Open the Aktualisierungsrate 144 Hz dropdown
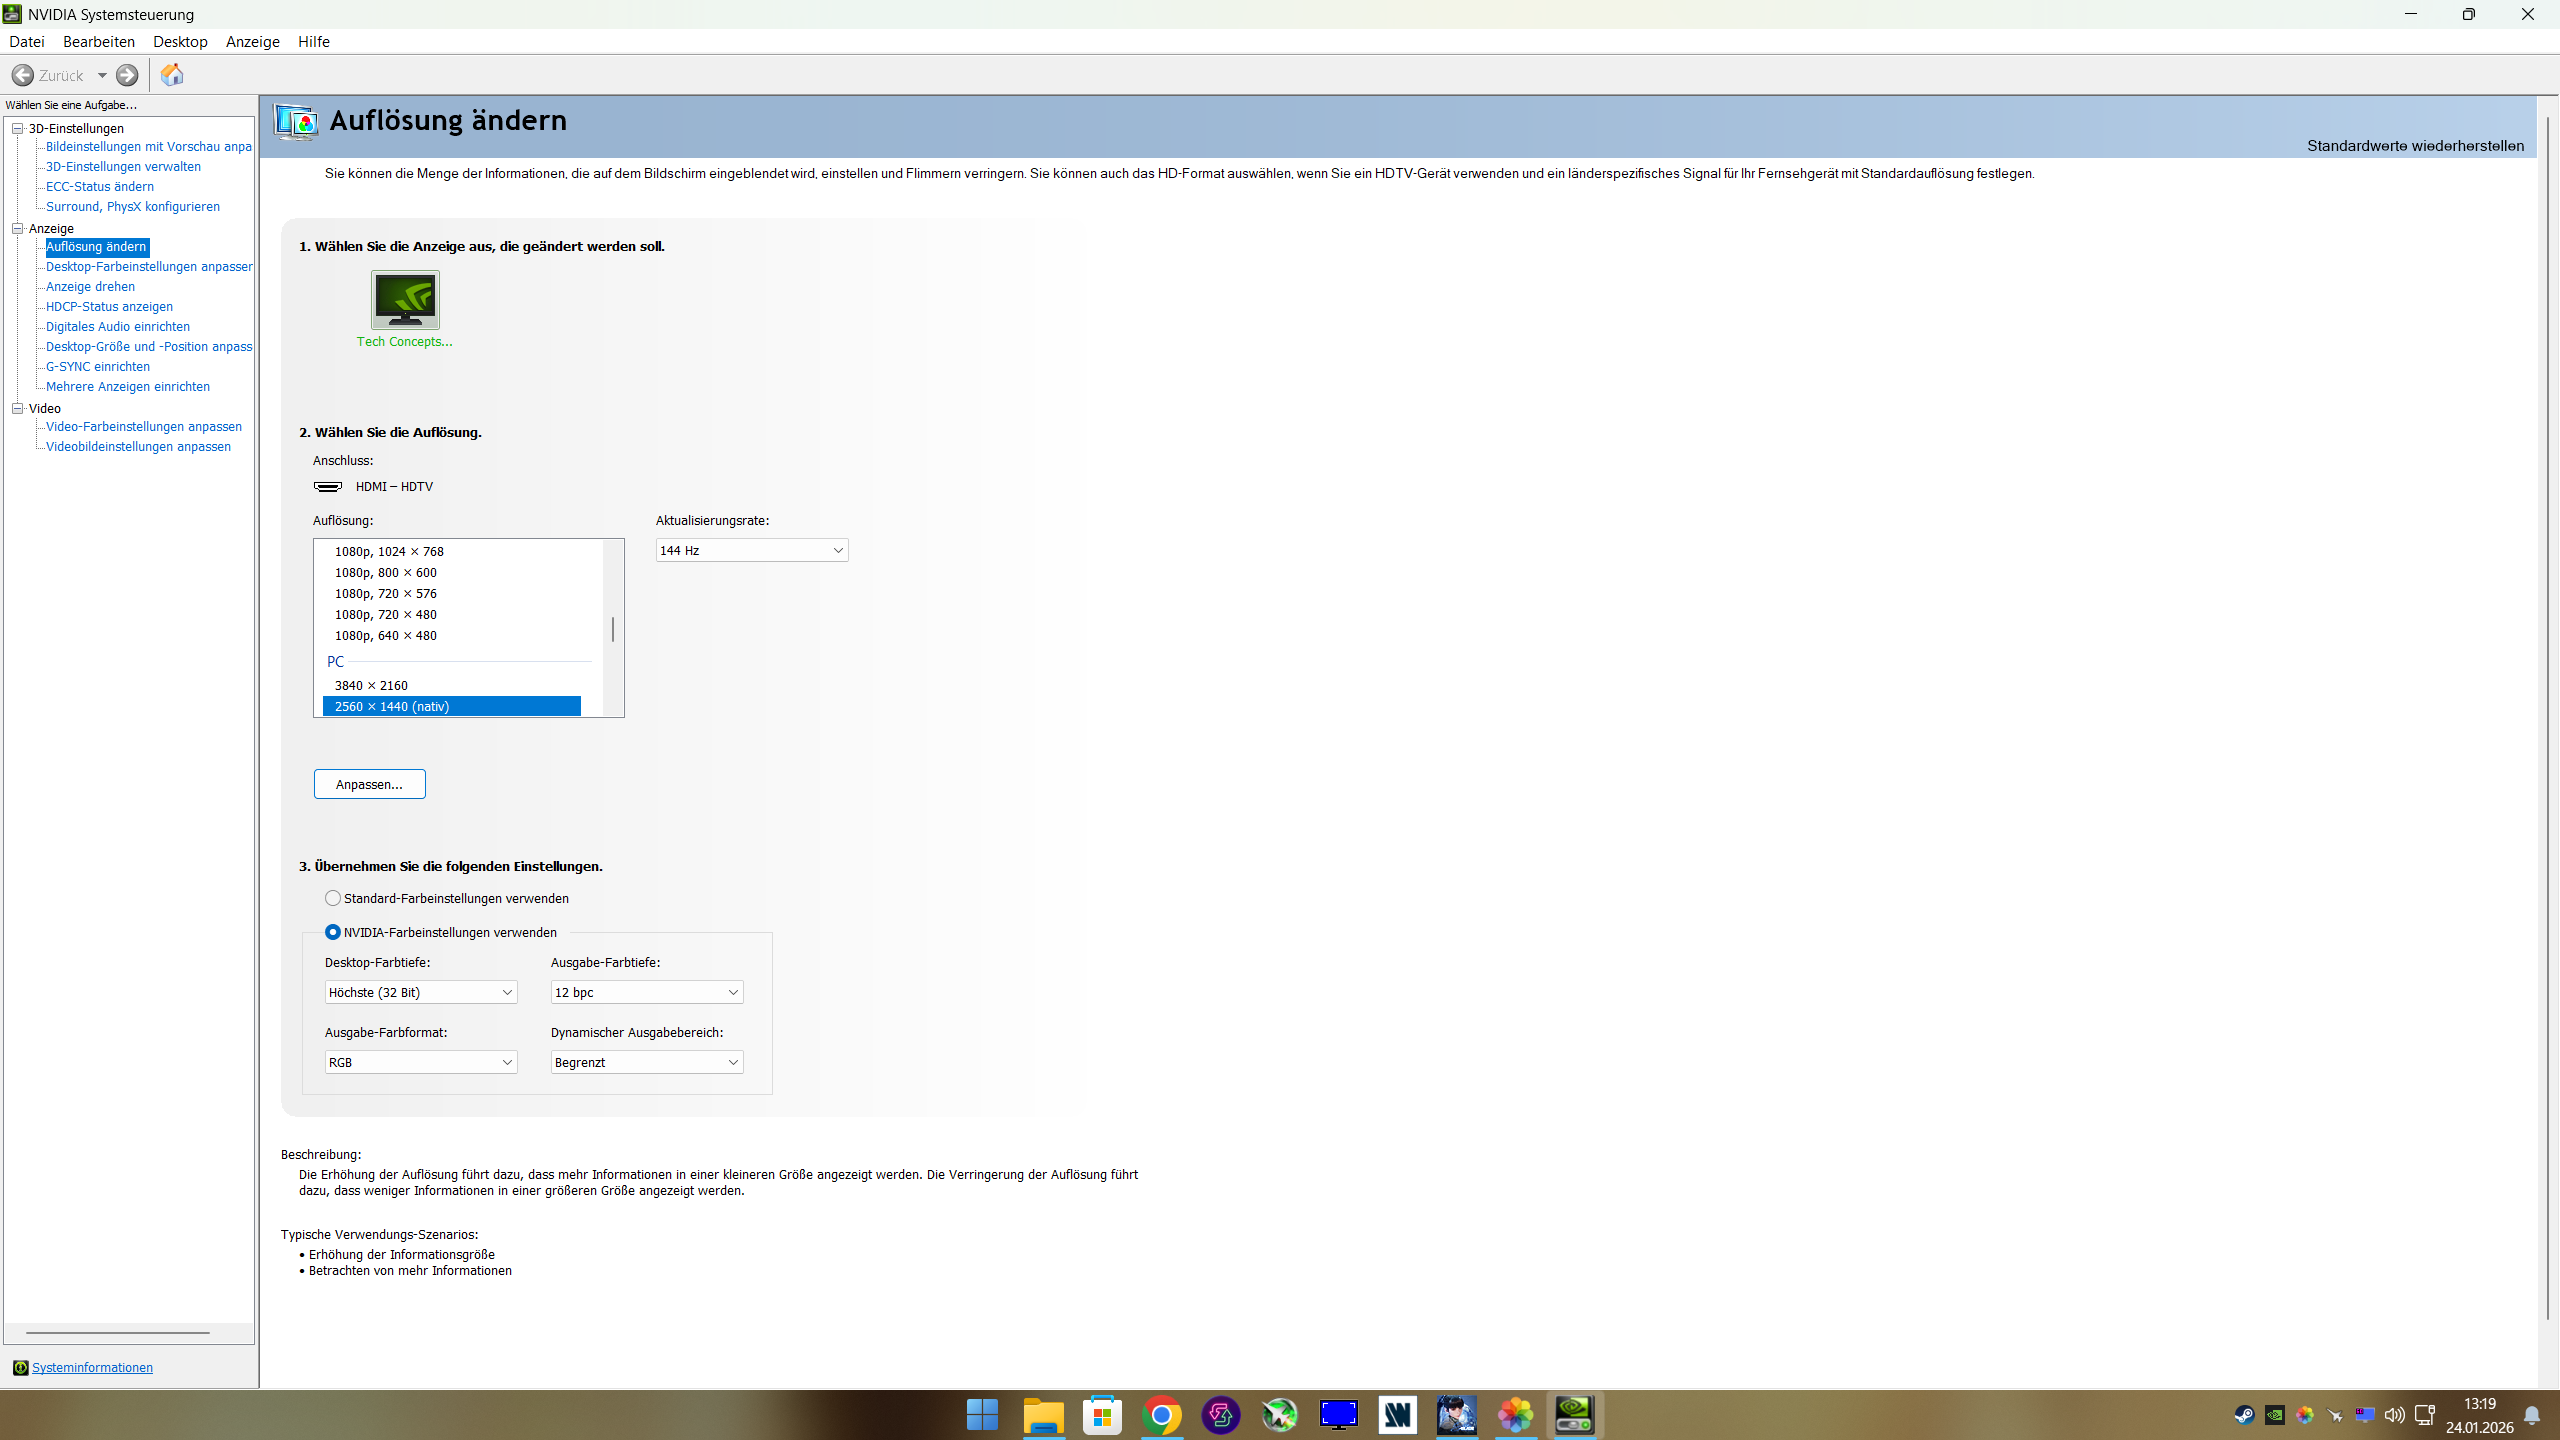Screen dimensions: 2560x1440 752,550
